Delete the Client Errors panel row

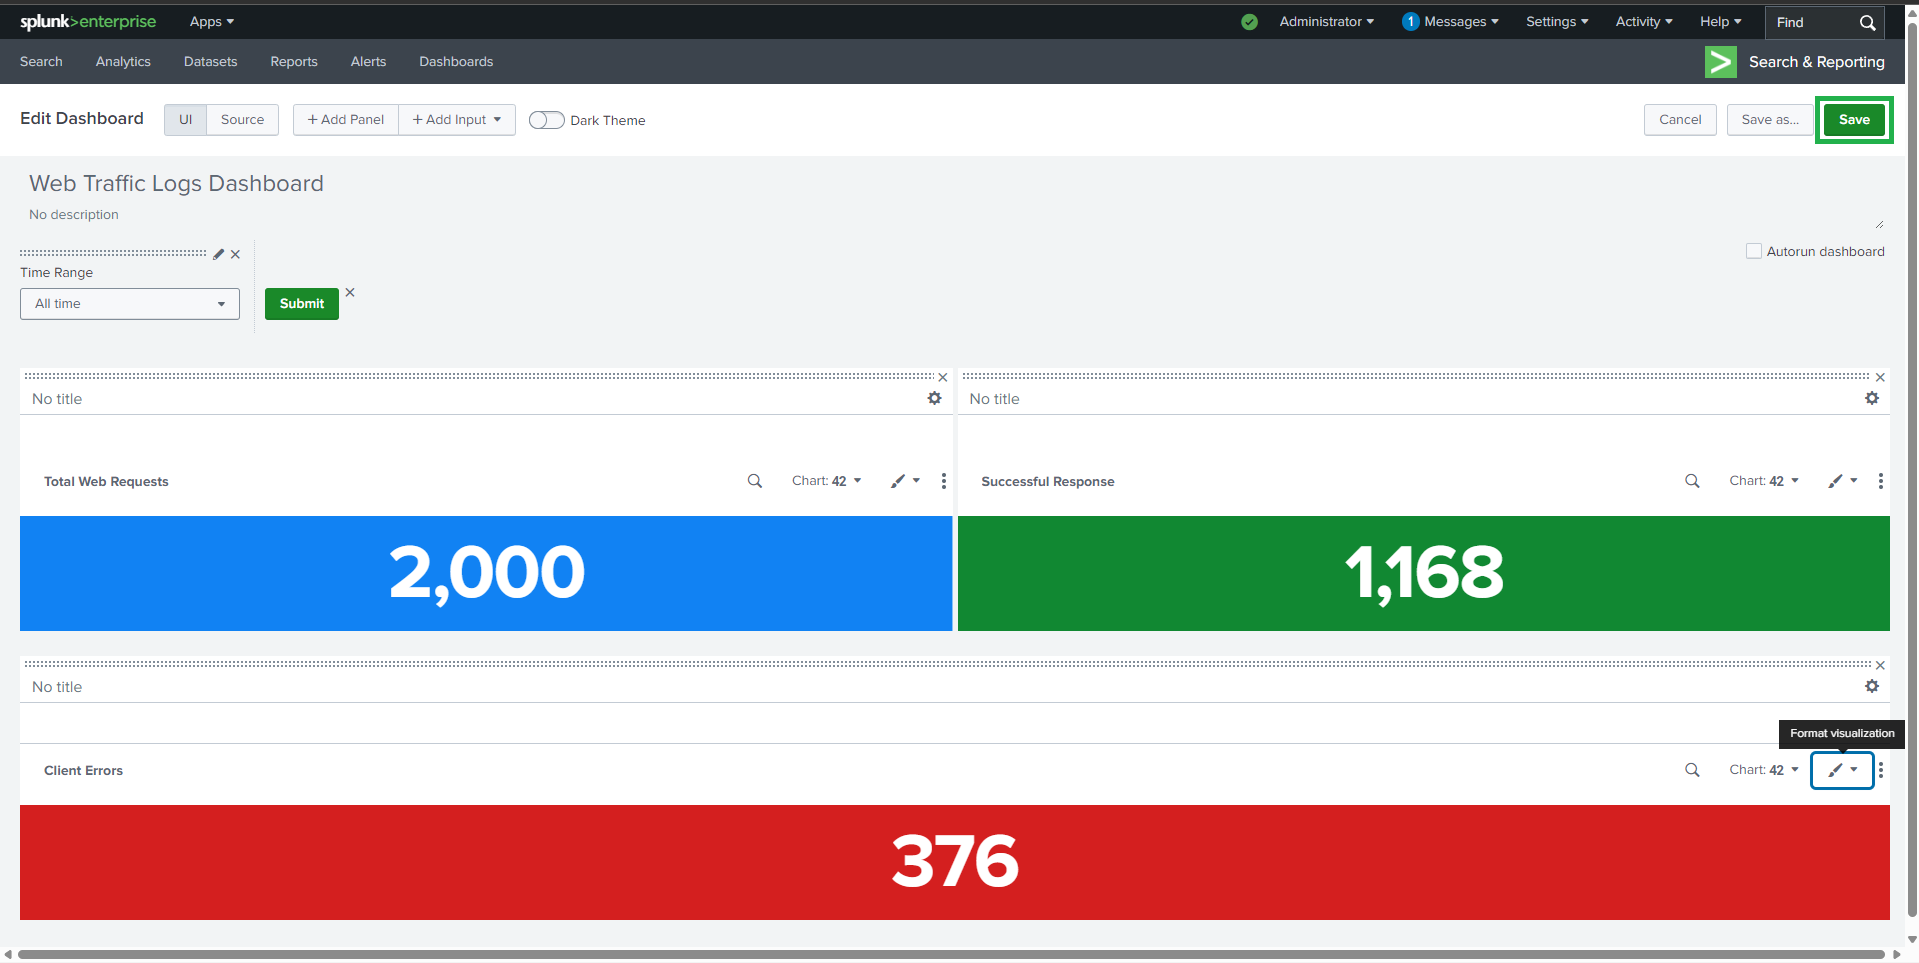point(1880,665)
